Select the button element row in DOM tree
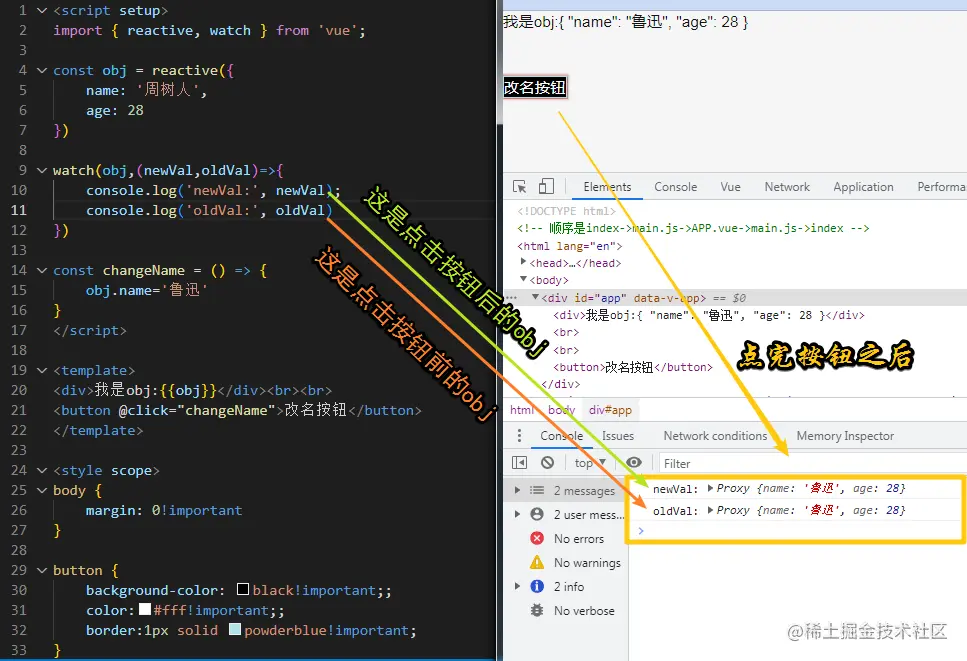 pos(633,367)
